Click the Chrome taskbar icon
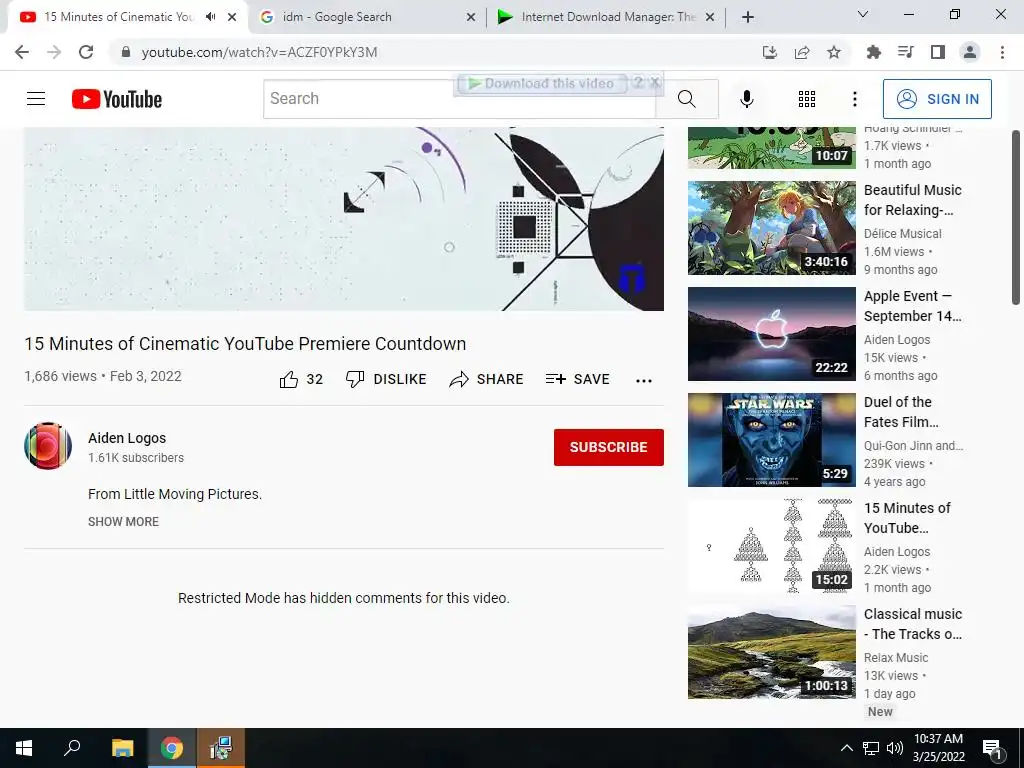This screenshot has height=768, width=1024. point(172,748)
